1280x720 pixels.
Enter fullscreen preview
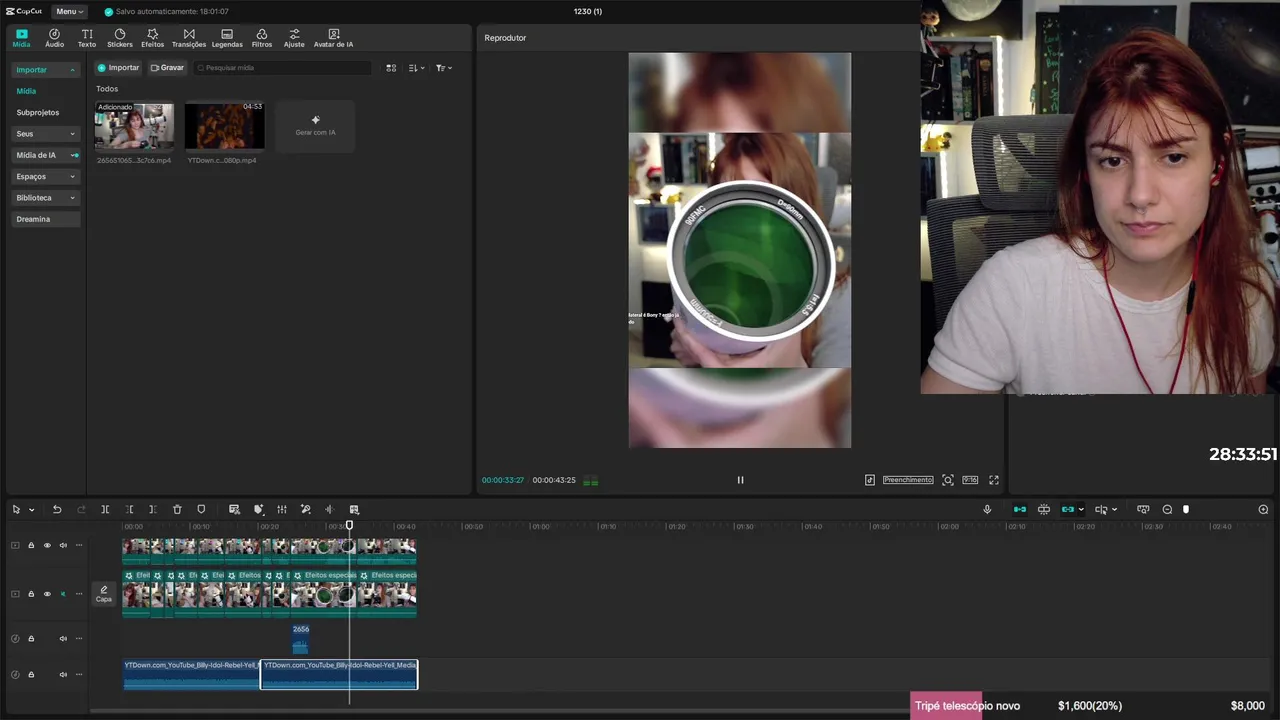click(x=994, y=480)
